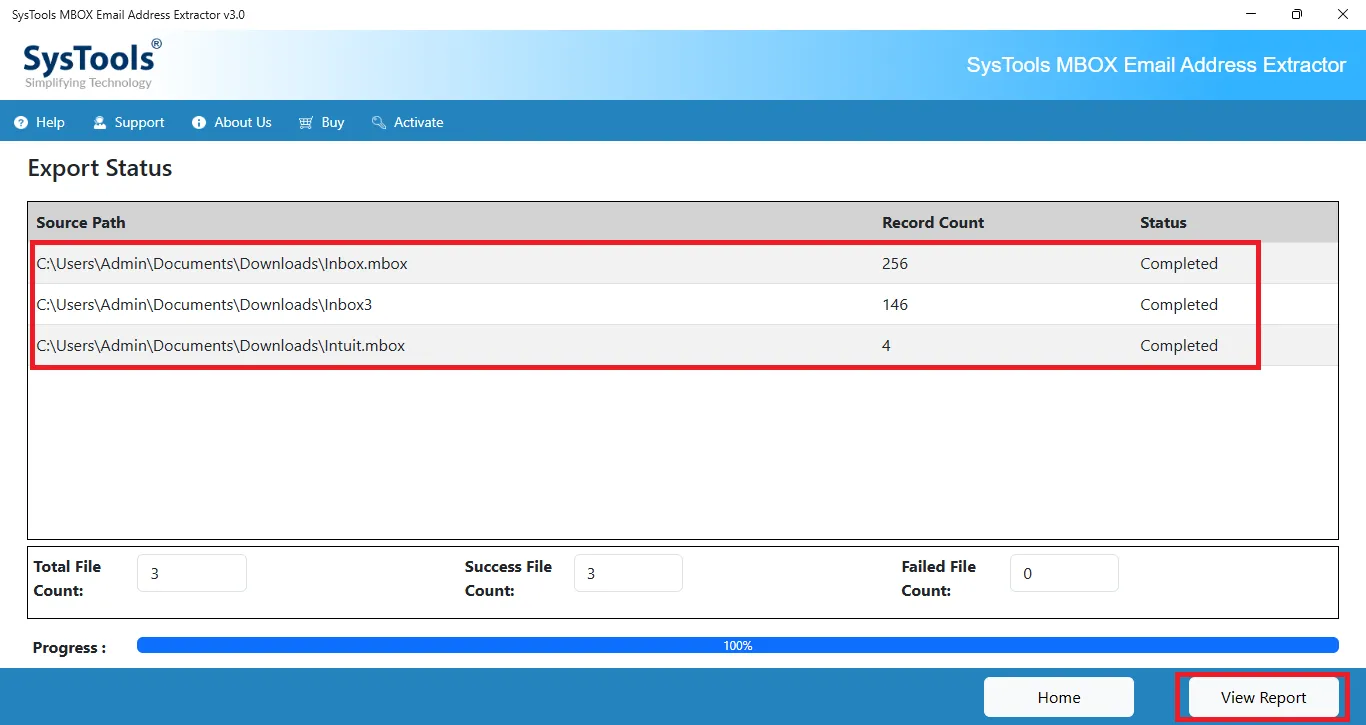The image size is (1366, 725).
Task: Click the Source Path column header
Action: (x=81, y=223)
